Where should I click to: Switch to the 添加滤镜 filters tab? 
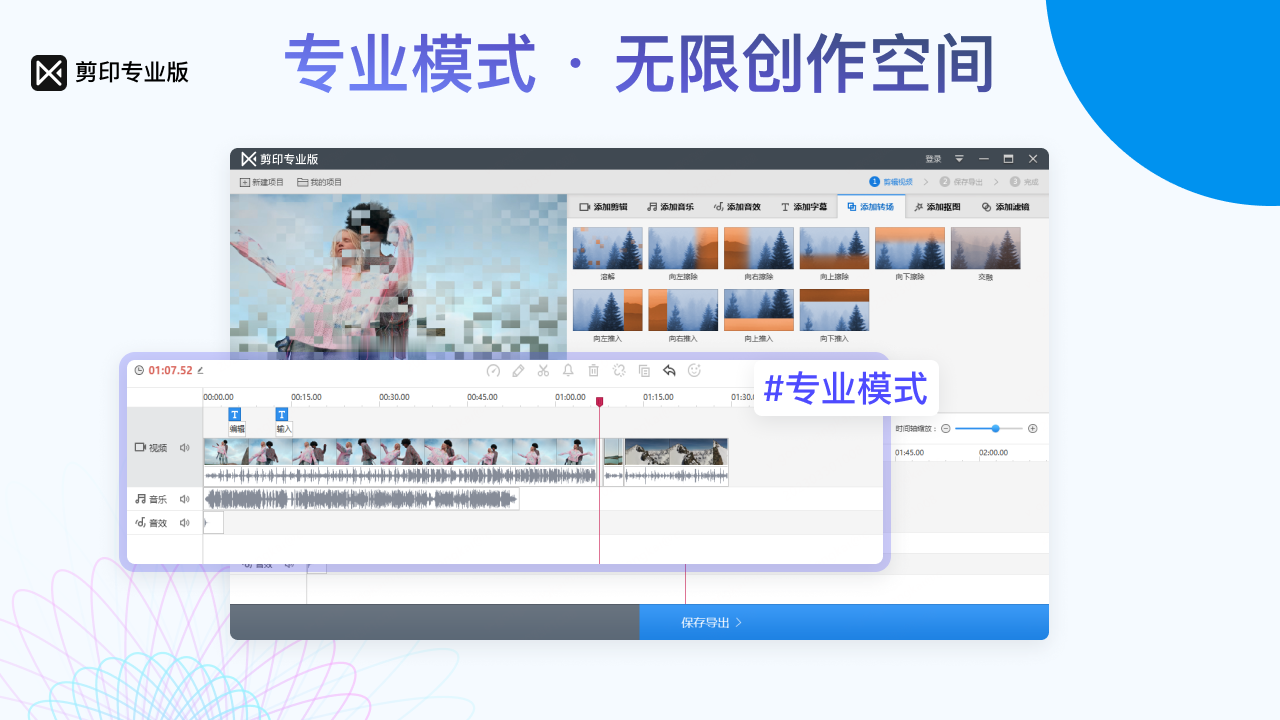[x=1005, y=206]
